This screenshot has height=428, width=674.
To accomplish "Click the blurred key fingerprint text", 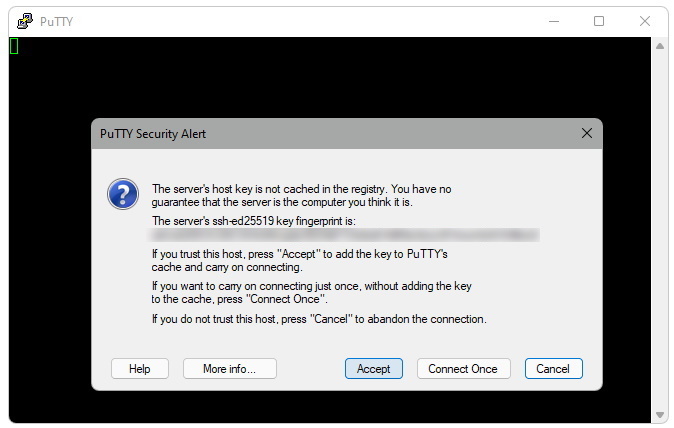I will (x=345, y=235).
